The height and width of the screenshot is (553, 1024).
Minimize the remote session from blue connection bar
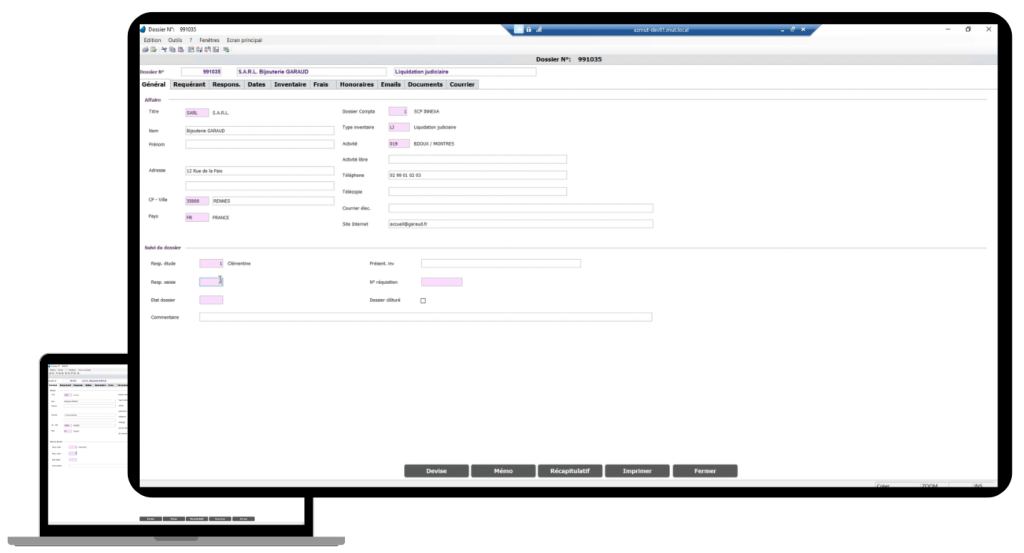coord(782,30)
